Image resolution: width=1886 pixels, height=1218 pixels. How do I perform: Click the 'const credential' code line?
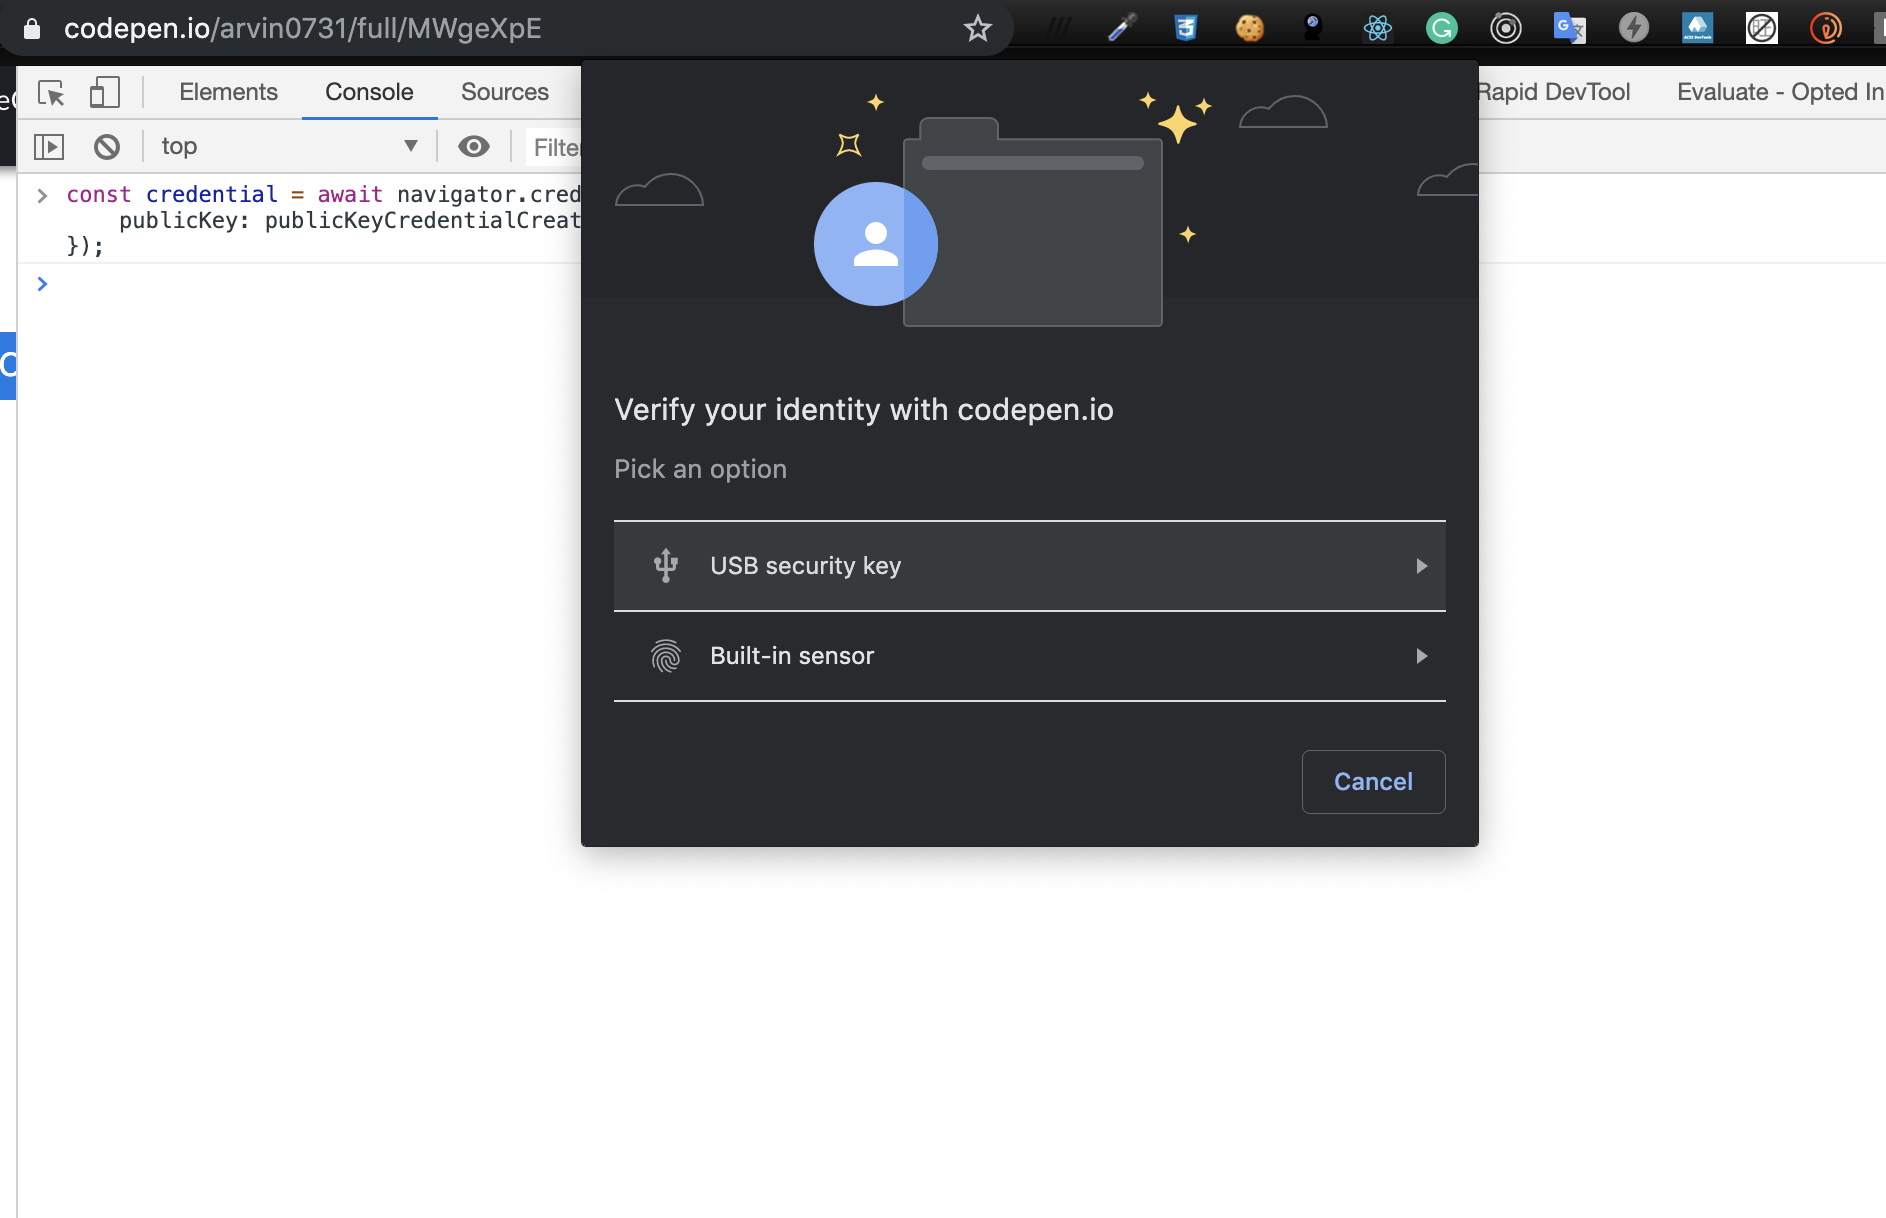(x=323, y=194)
